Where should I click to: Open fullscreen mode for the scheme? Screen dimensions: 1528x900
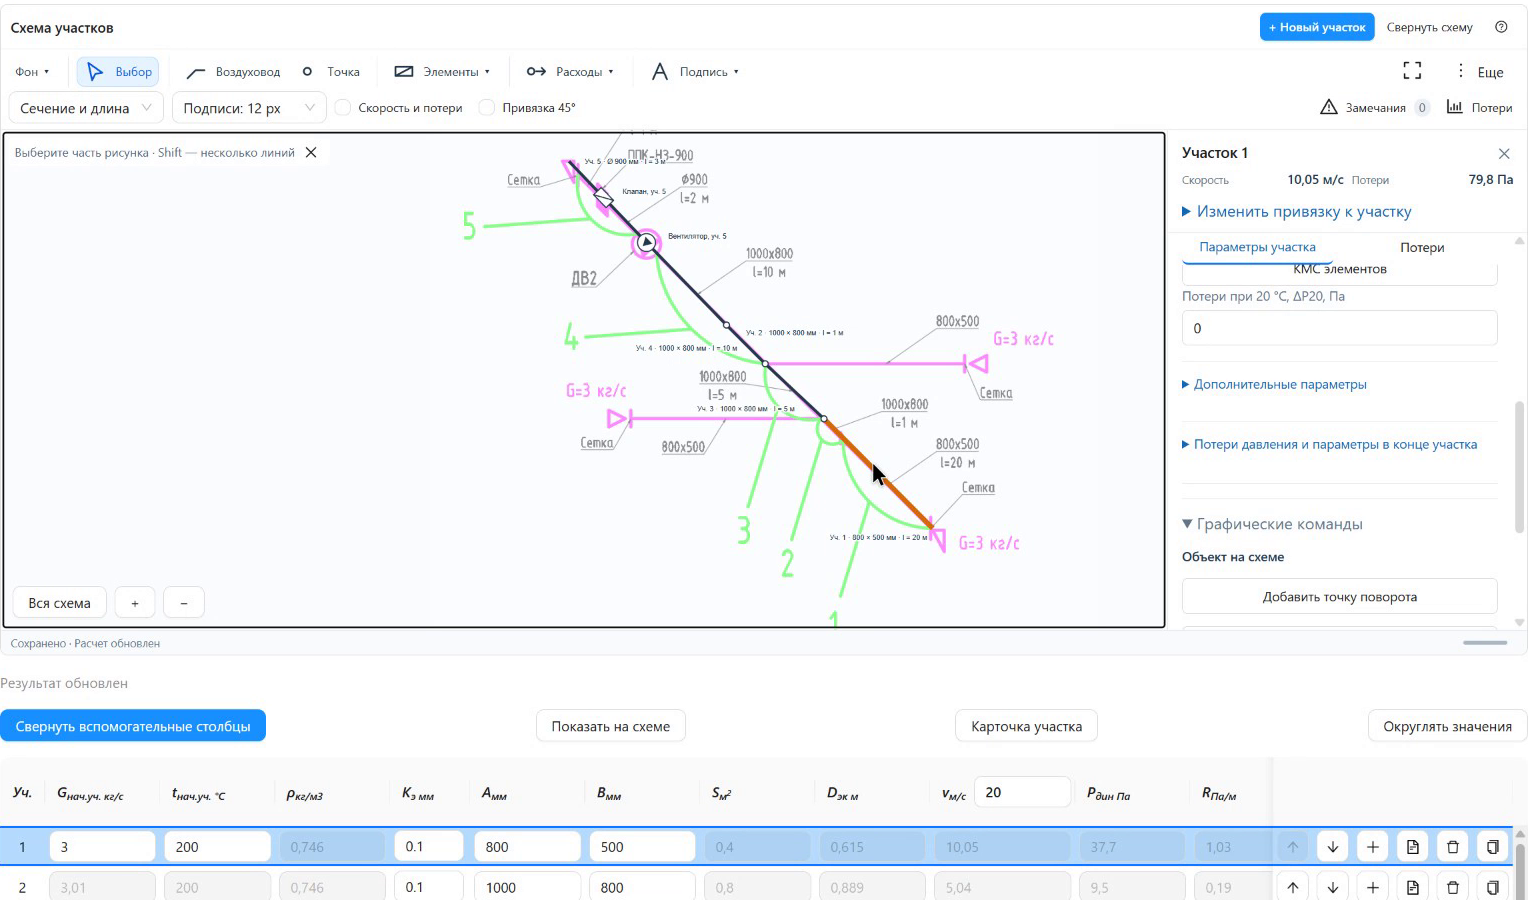click(1412, 71)
